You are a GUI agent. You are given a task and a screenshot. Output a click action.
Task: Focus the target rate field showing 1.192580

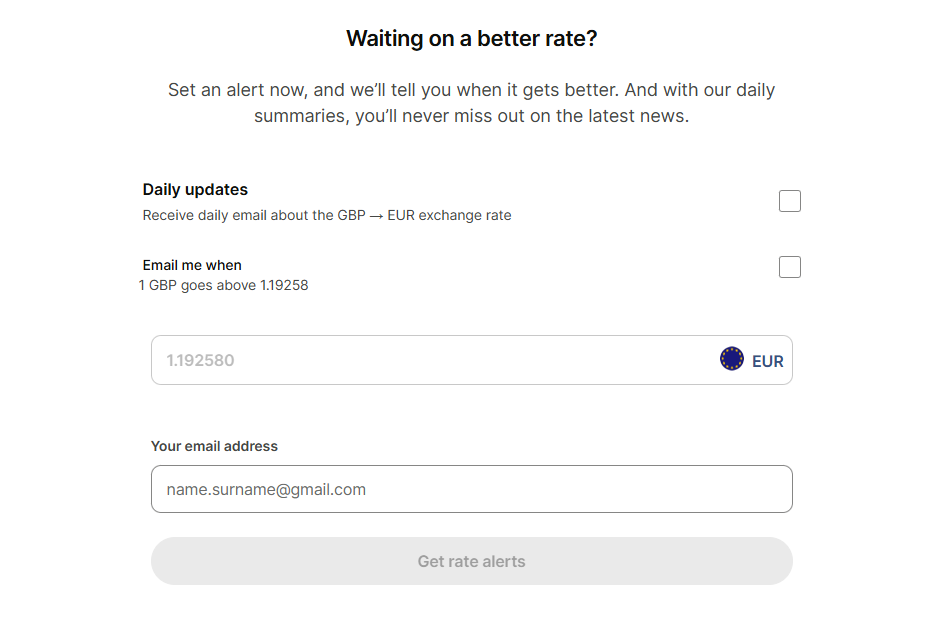[471, 360]
